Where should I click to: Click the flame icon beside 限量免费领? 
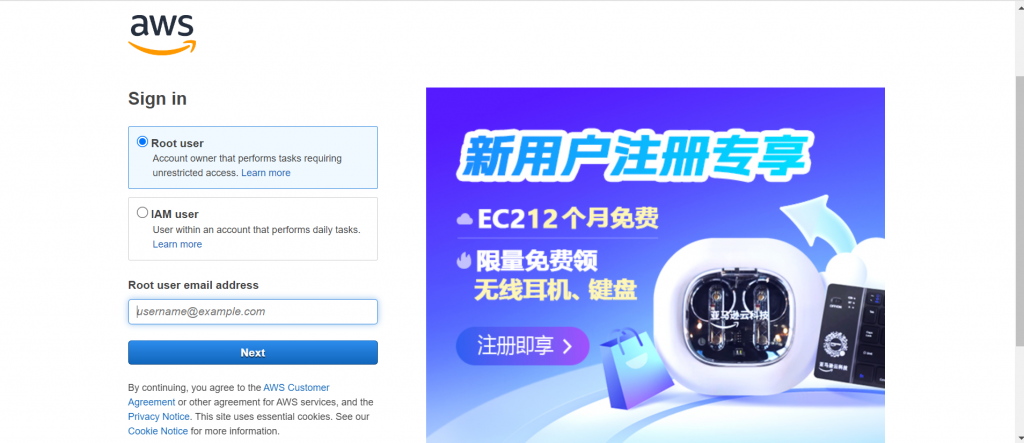464,261
